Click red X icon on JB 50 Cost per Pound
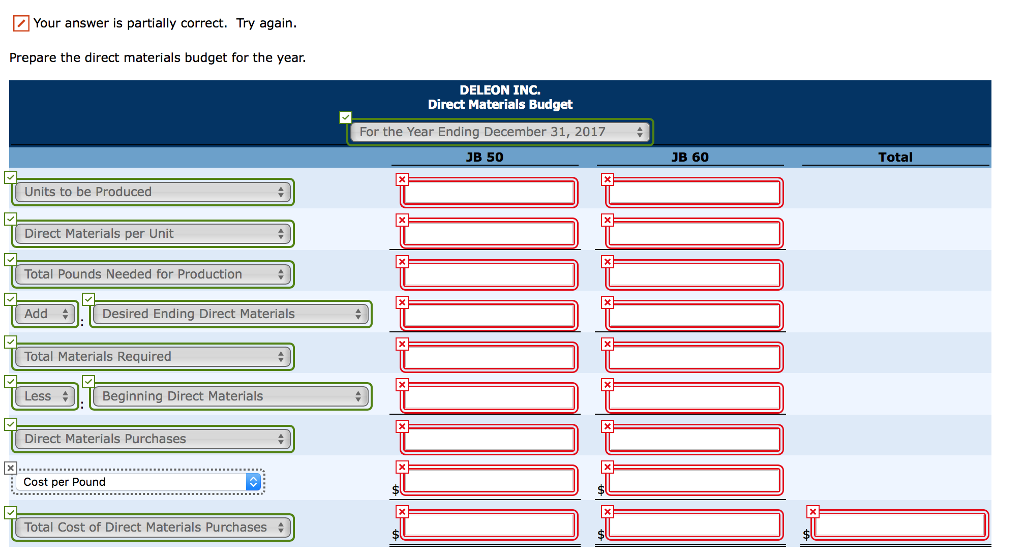The image size is (1024, 558). (402, 467)
